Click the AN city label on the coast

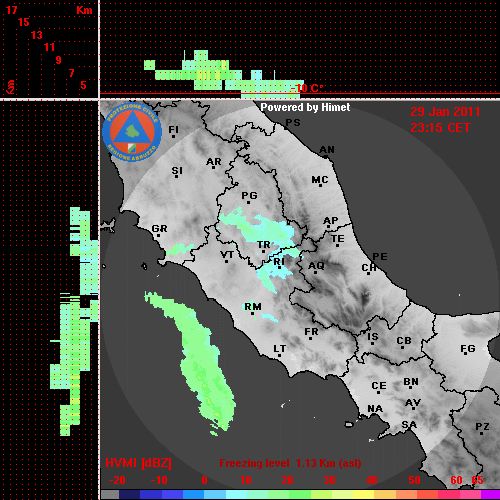tap(327, 150)
